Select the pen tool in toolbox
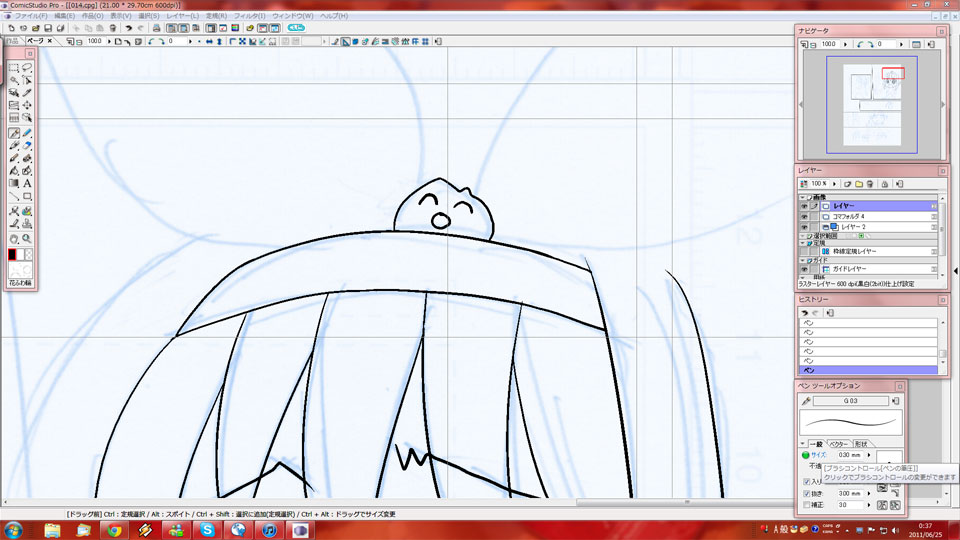This screenshot has height=540, width=960. [x=13, y=133]
